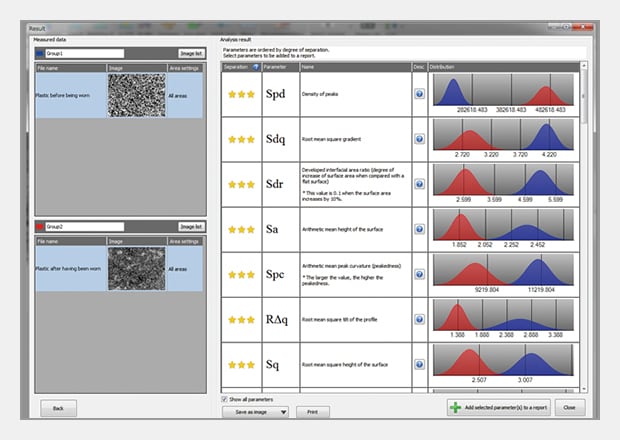Open description help for Spd parameter
Viewport: 620px width, 440px height.
pyautogui.click(x=419, y=94)
